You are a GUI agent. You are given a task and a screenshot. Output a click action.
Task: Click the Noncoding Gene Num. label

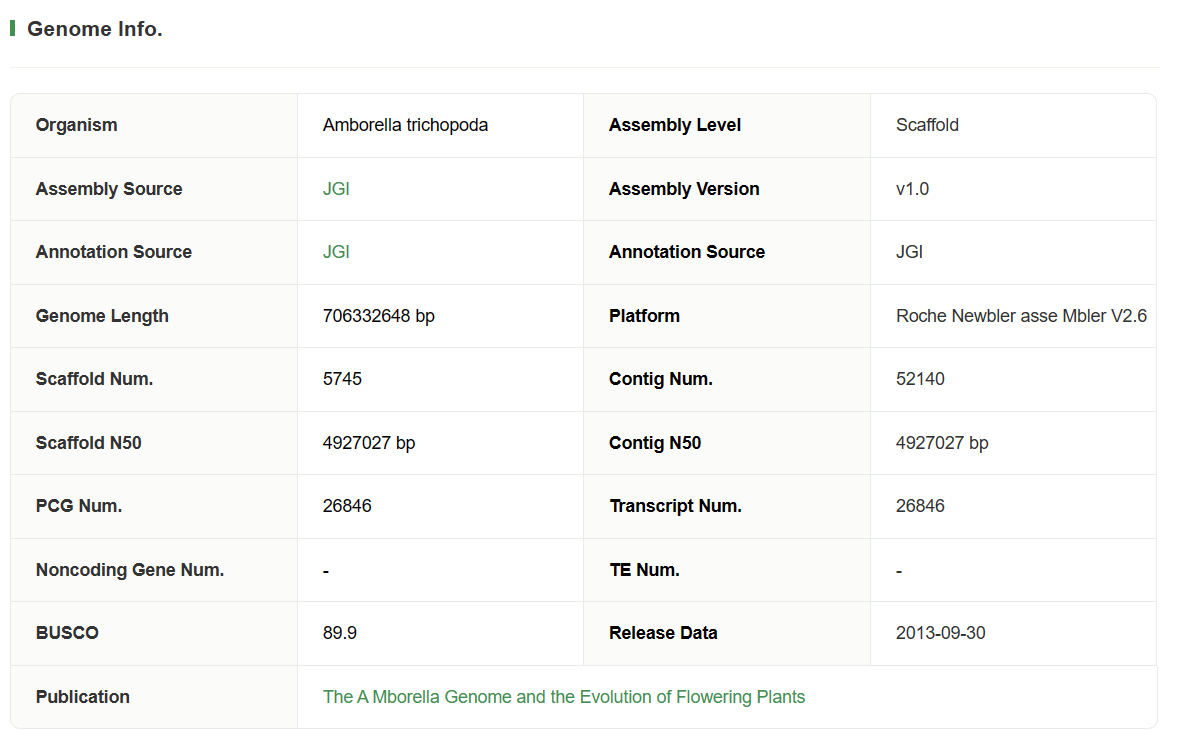click(x=129, y=570)
